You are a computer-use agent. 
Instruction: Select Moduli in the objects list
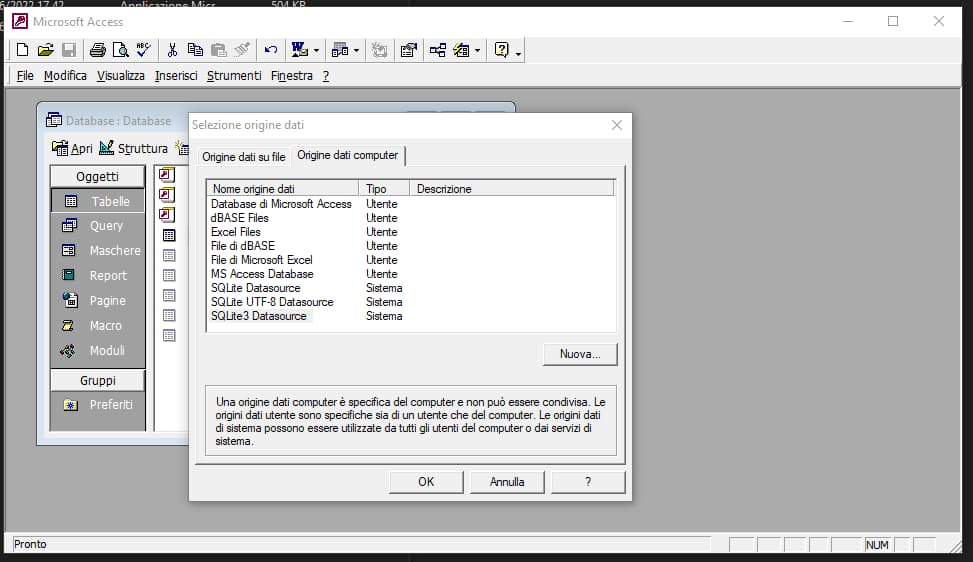pyautogui.click(x=97, y=350)
